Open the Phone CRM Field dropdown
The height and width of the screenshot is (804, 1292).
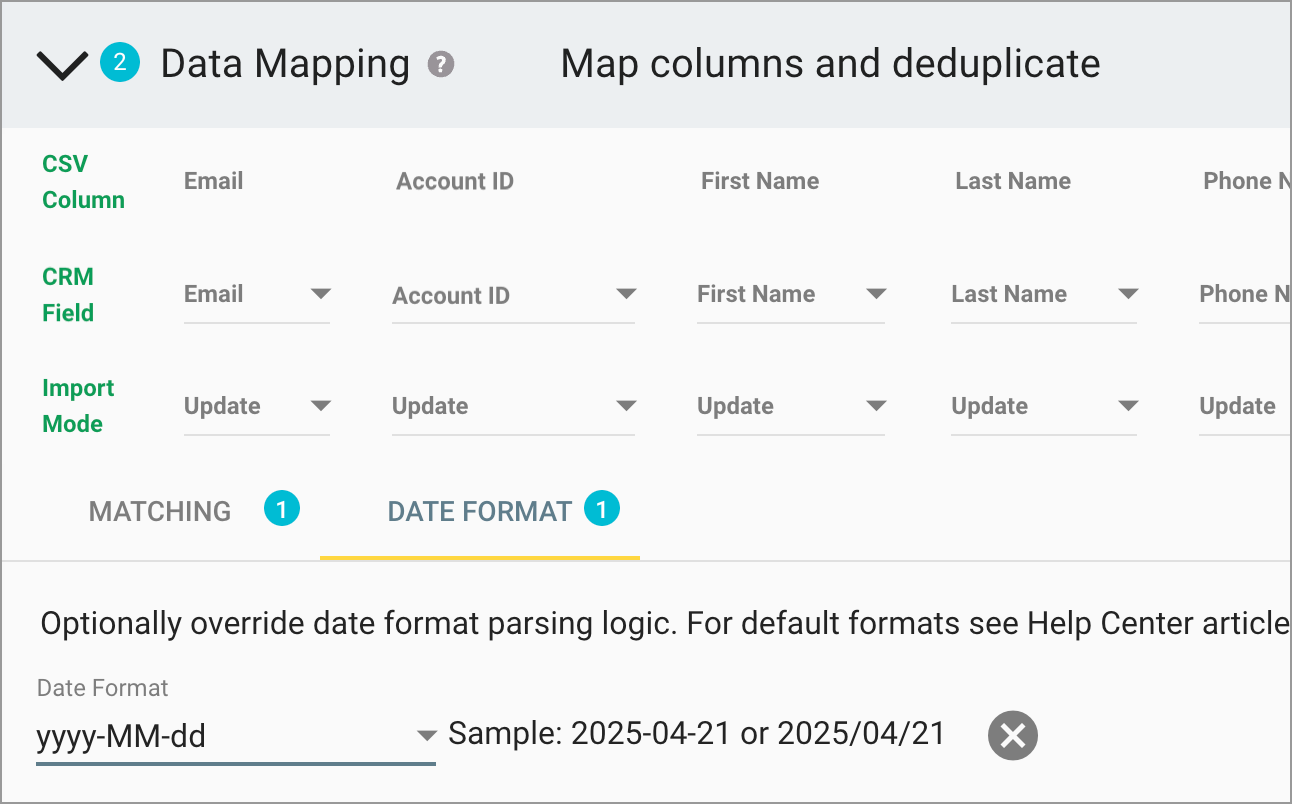[1245, 295]
